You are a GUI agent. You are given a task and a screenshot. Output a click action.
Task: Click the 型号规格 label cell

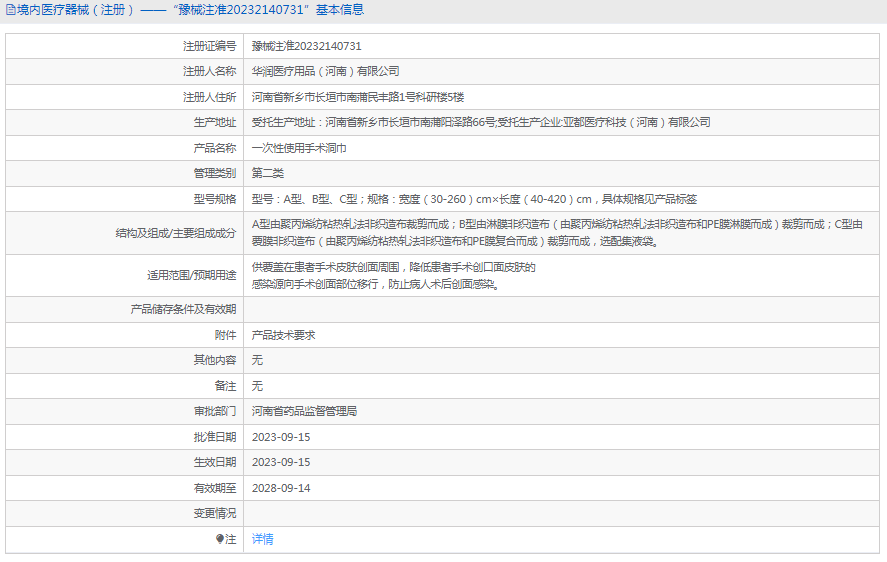[124, 199]
